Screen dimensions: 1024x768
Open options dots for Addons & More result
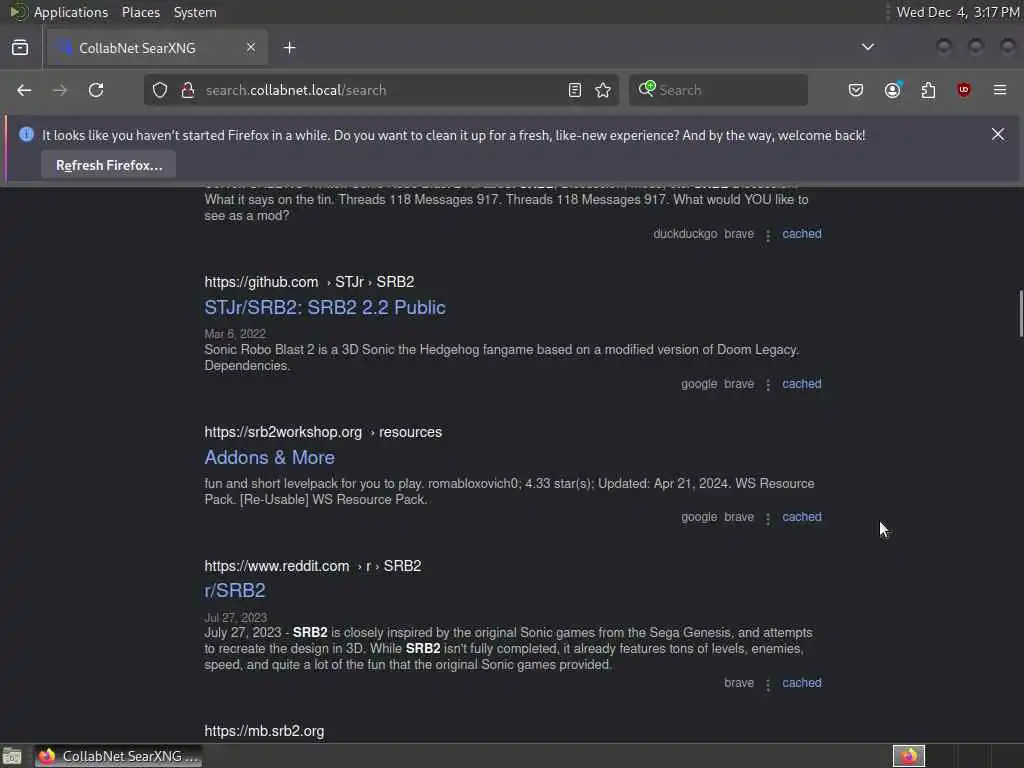coord(768,518)
